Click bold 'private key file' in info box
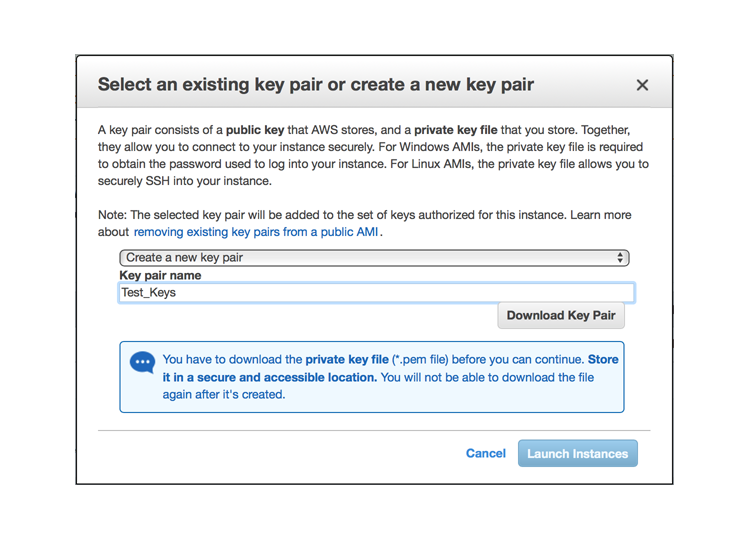 347,359
